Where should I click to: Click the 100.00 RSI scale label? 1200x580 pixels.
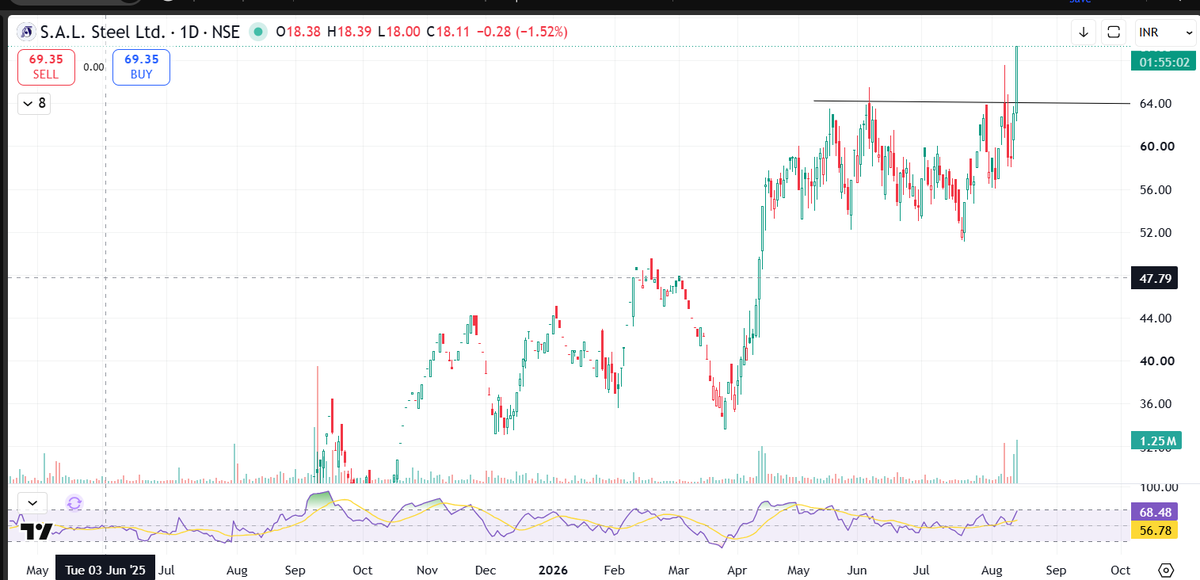1158,488
